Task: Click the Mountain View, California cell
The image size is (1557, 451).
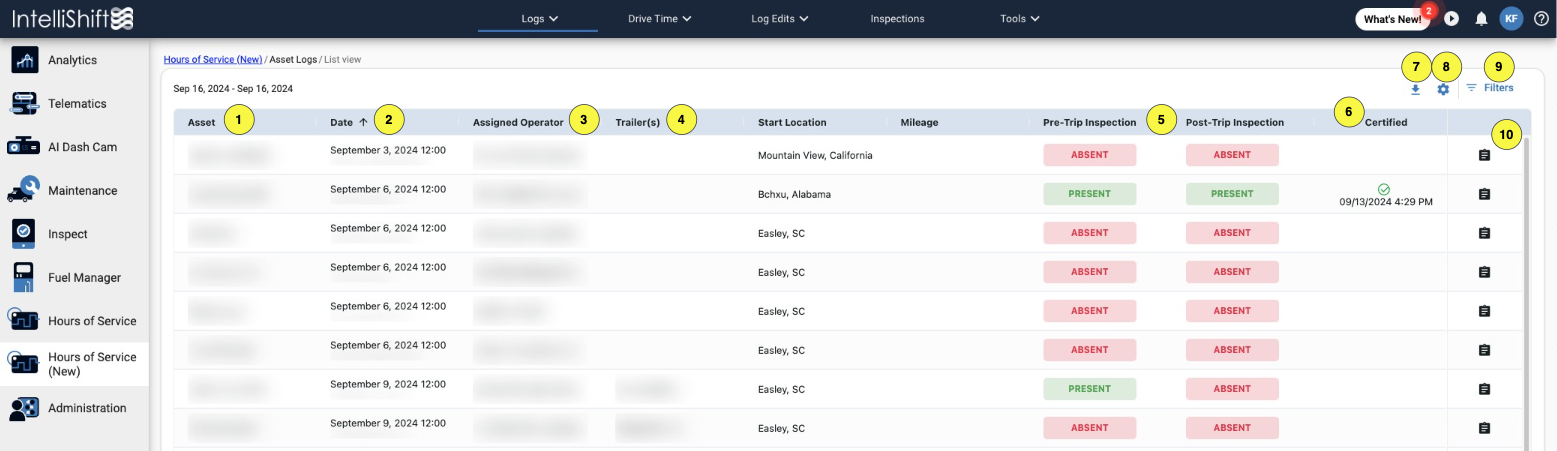Action: (815, 156)
